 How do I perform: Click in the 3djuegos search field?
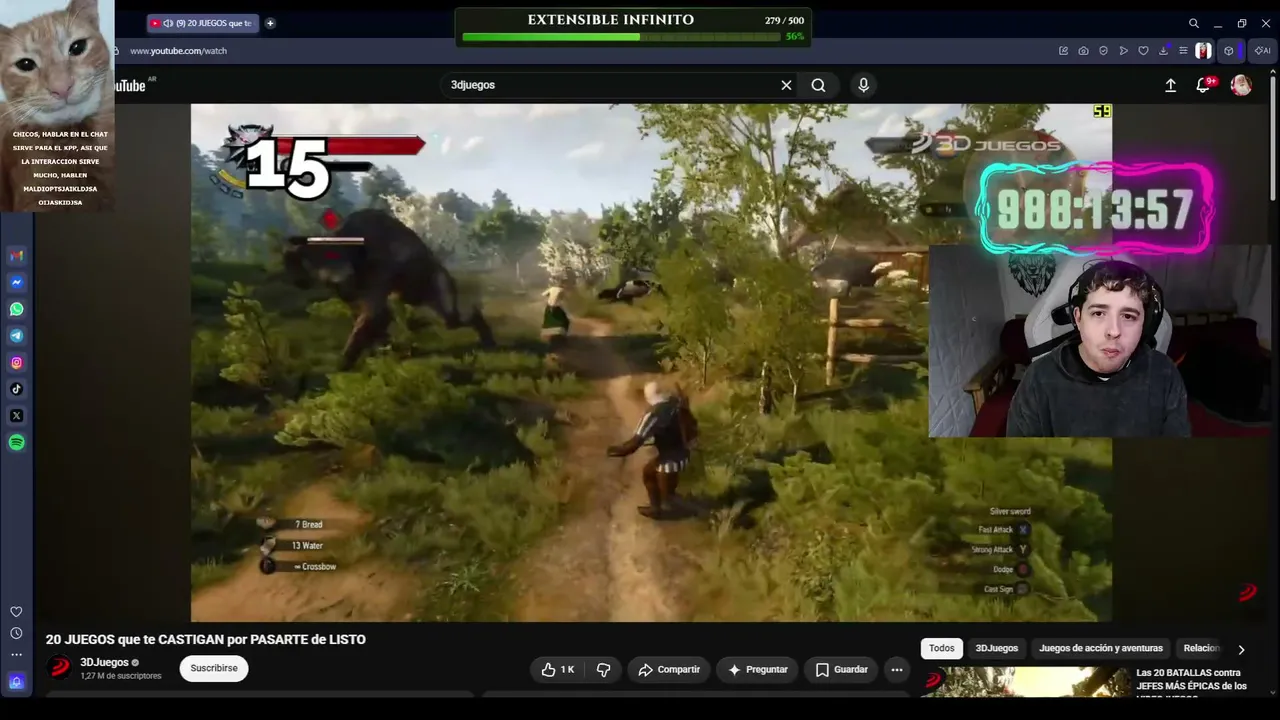[610, 85]
